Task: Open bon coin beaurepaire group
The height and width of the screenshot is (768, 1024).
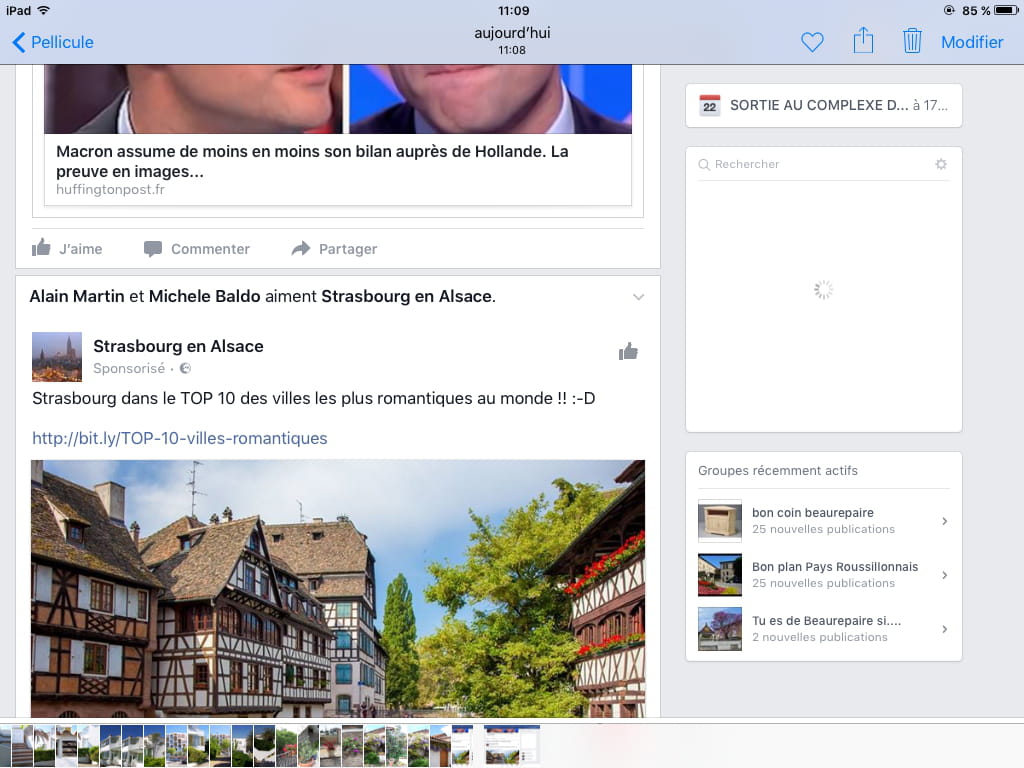Action: click(x=824, y=521)
